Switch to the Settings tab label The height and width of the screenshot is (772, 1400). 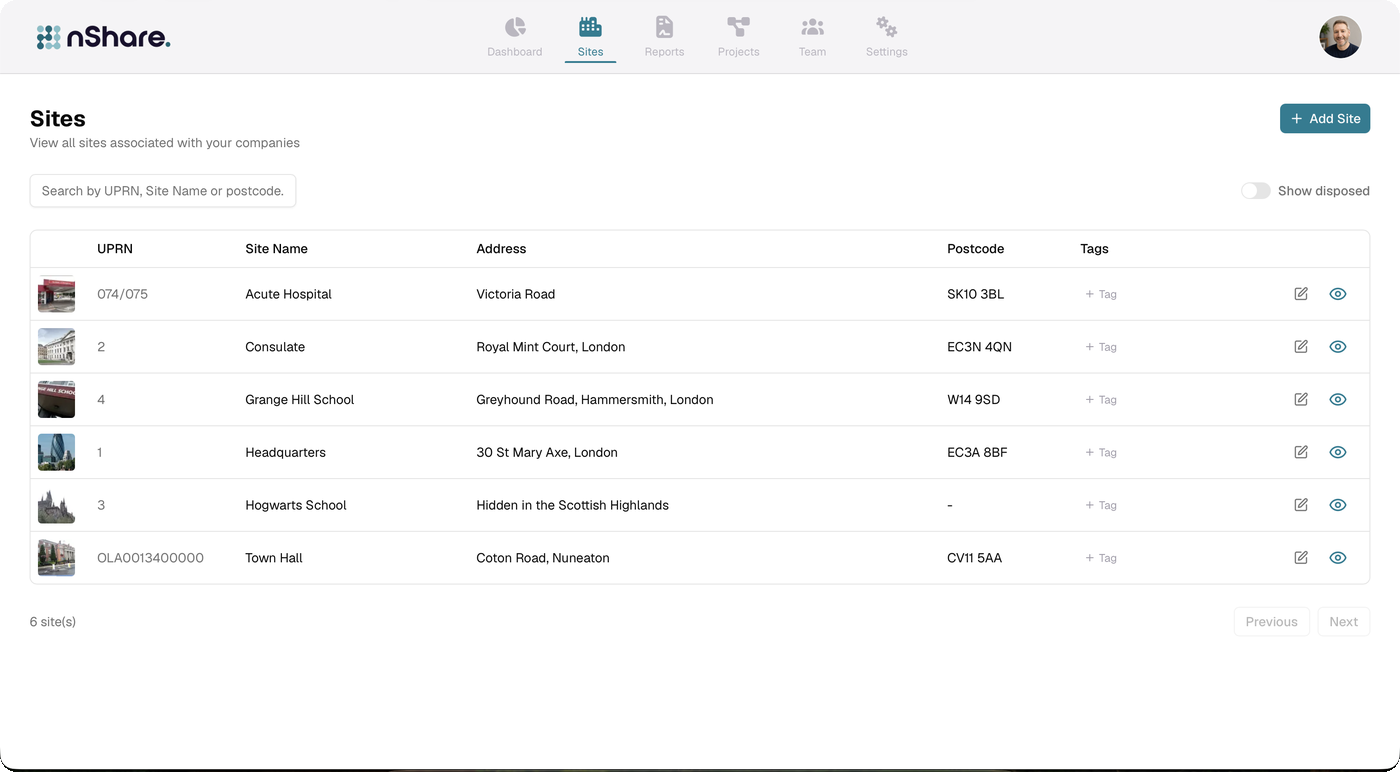point(886,52)
